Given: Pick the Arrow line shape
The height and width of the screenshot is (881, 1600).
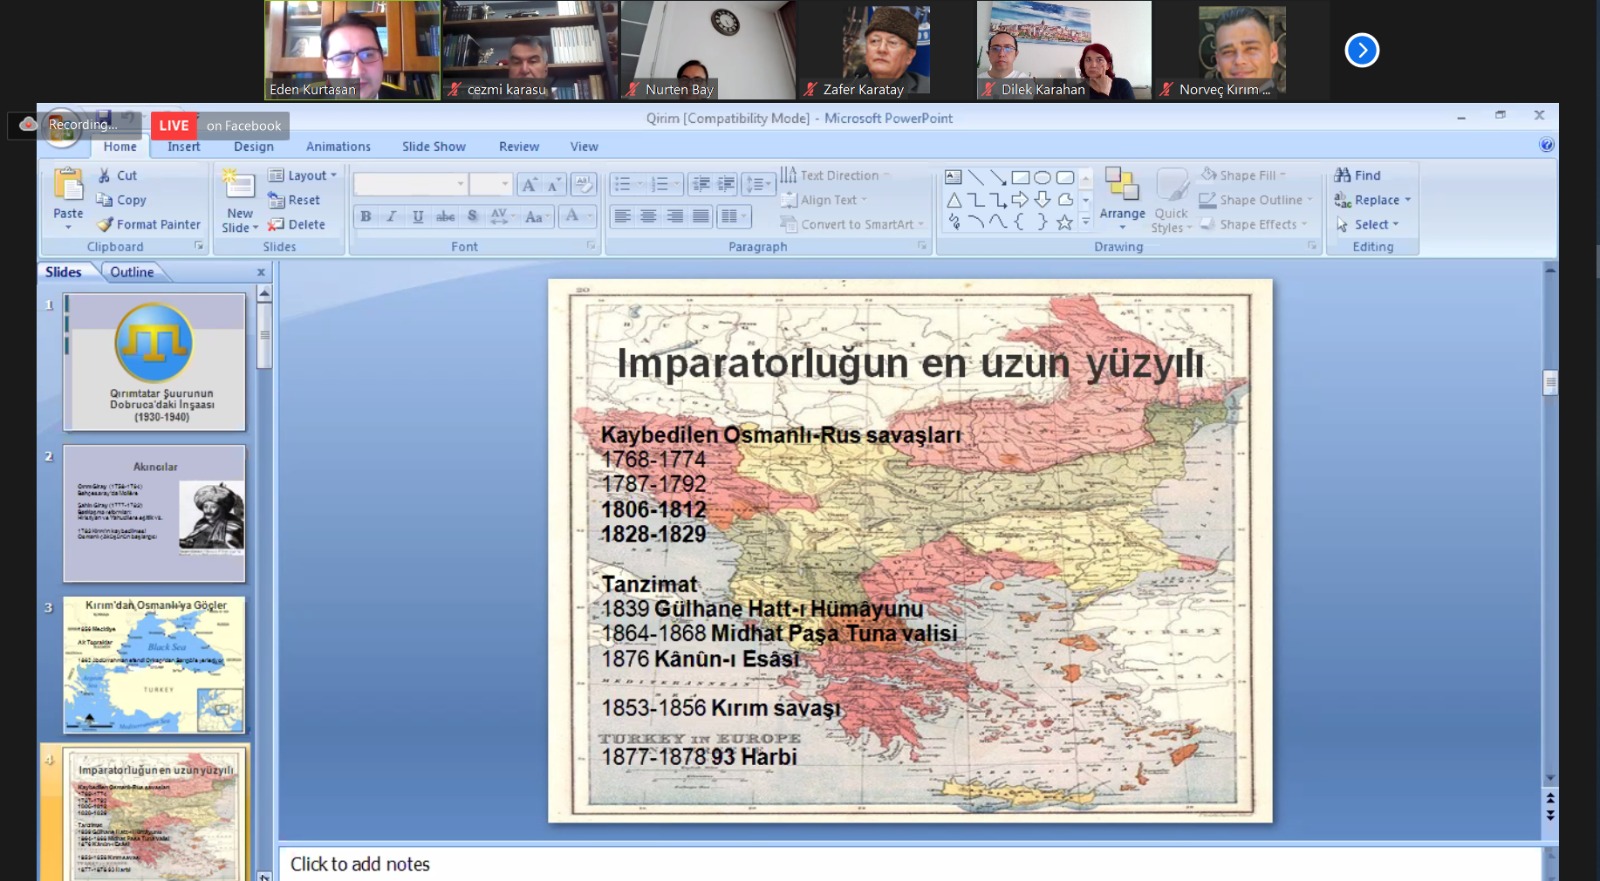Looking at the screenshot, I should [x=998, y=177].
